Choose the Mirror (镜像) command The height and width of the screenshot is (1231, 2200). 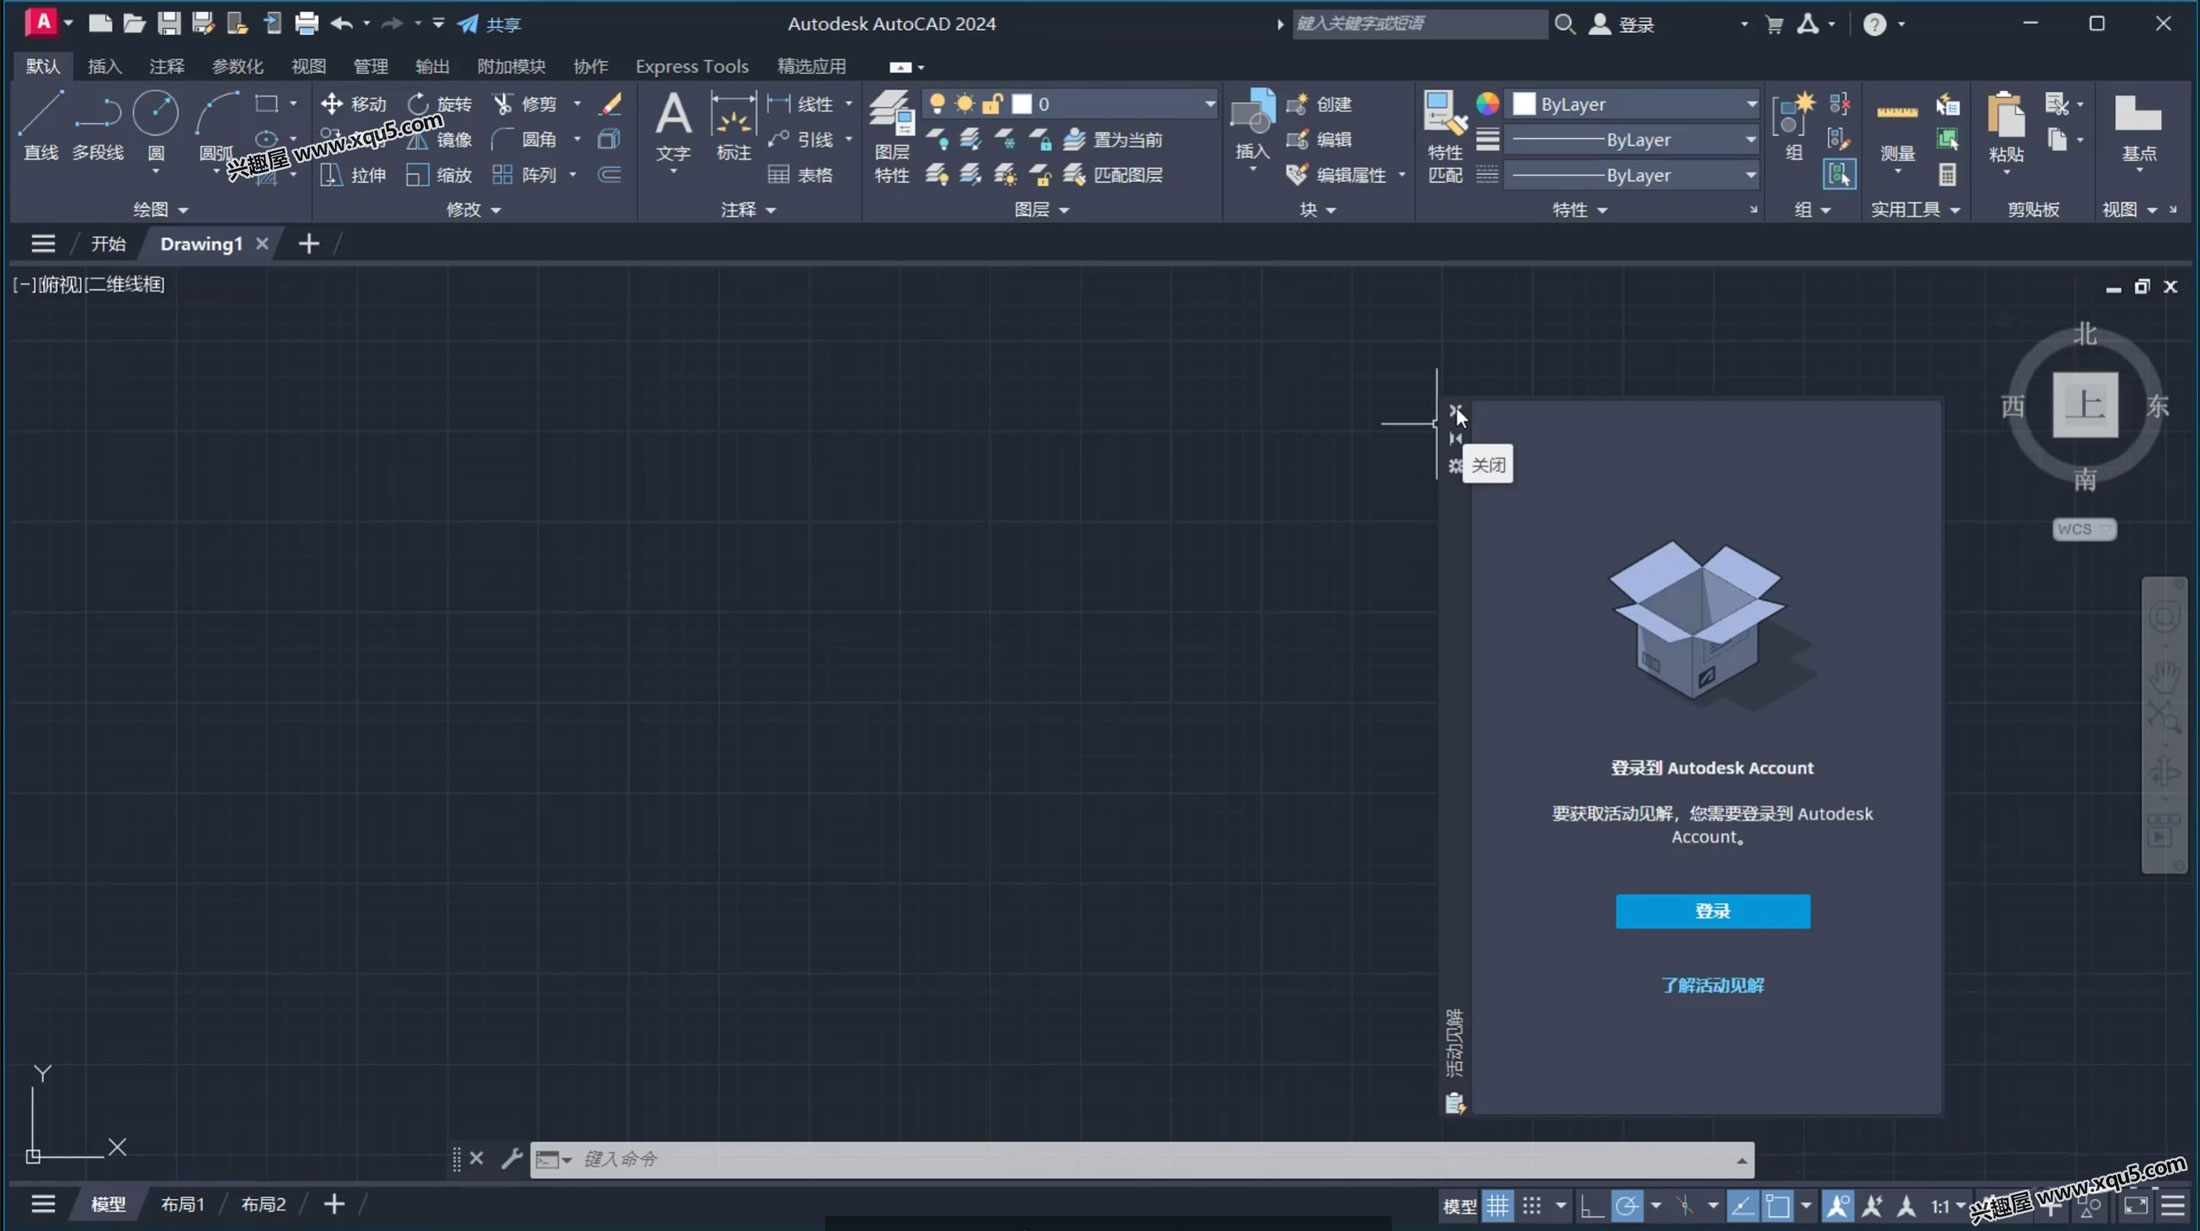[x=440, y=139]
